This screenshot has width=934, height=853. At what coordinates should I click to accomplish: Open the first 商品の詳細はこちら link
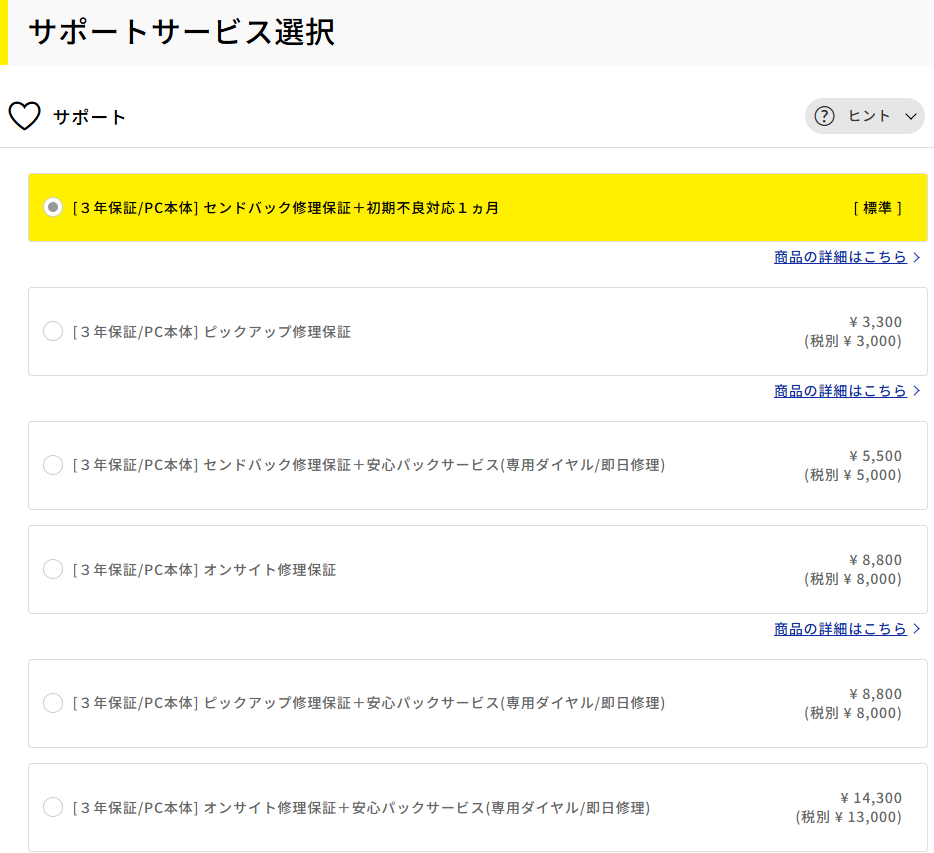tap(840, 257)
